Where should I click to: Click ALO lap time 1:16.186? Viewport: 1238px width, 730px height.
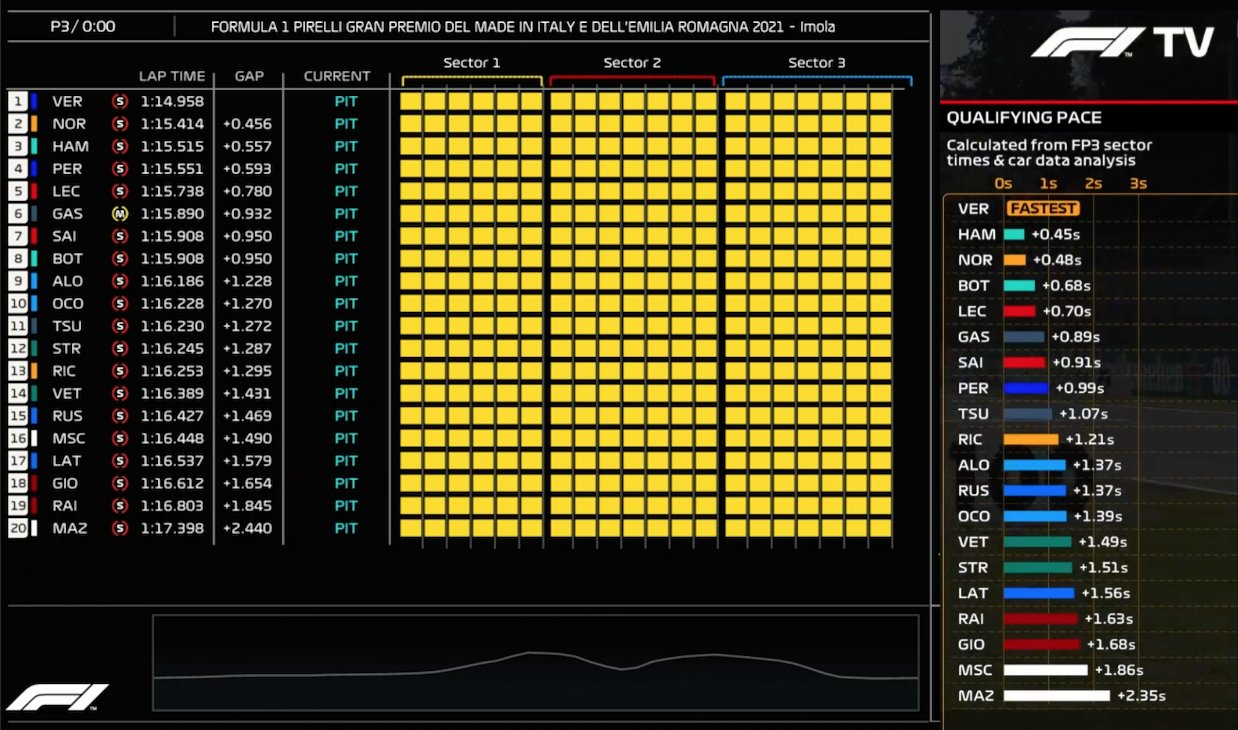pyautogui.click(x=172, y=281)
